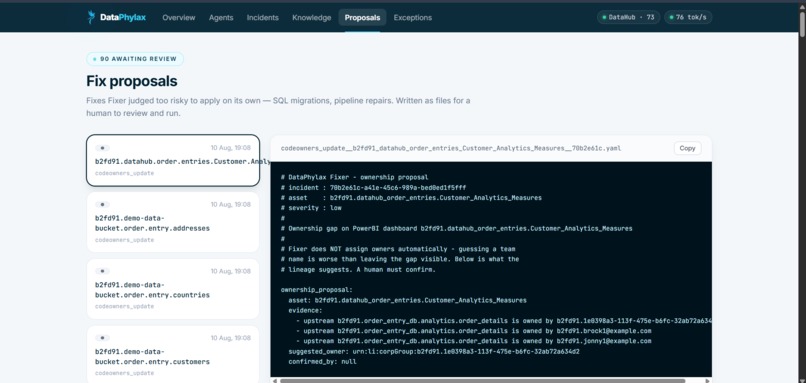This screenshot has width=806, height=383.
Task: Click the upstream brock1@example.com evidence line
Action: pyautogui.click(x=473, y=331)
